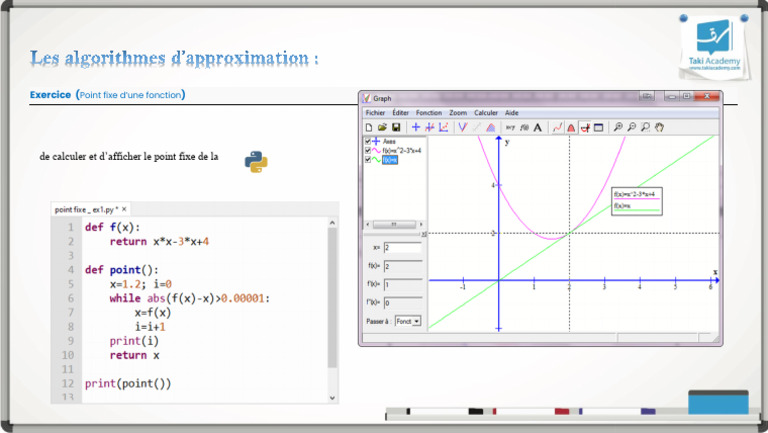Click the 'Les algorithmes d'approximation' title
The height and width of the screenshot is (433, 768).
click(x=174, y=58)
